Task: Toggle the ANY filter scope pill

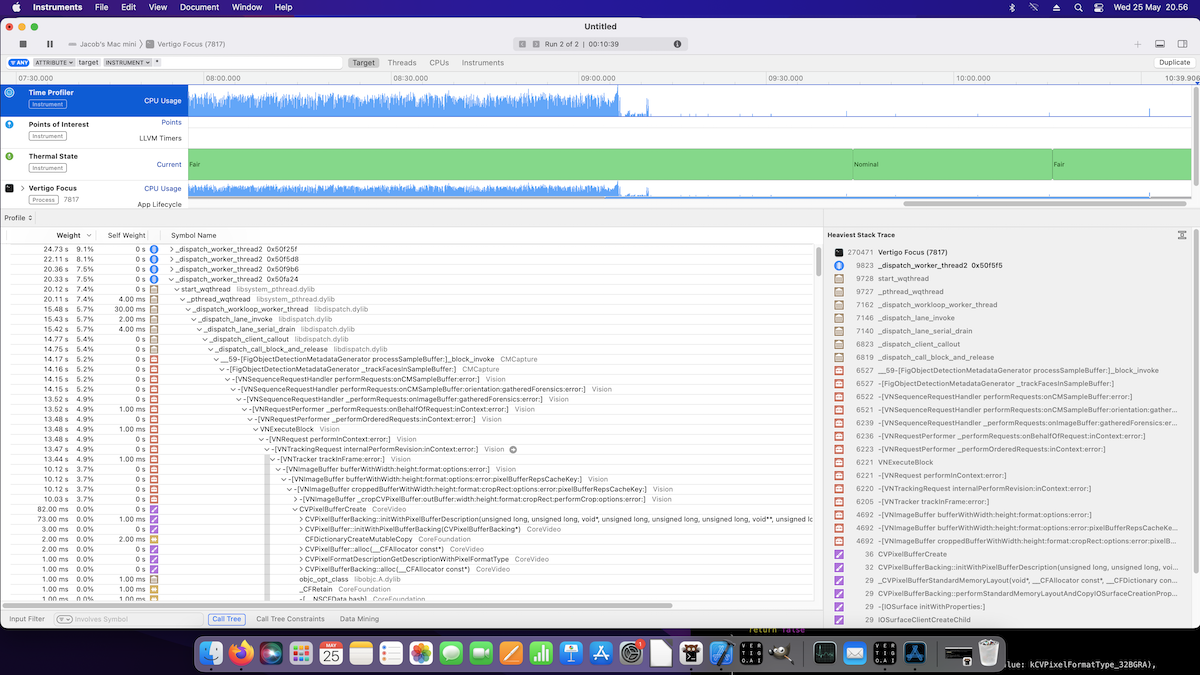Action: 18,62
